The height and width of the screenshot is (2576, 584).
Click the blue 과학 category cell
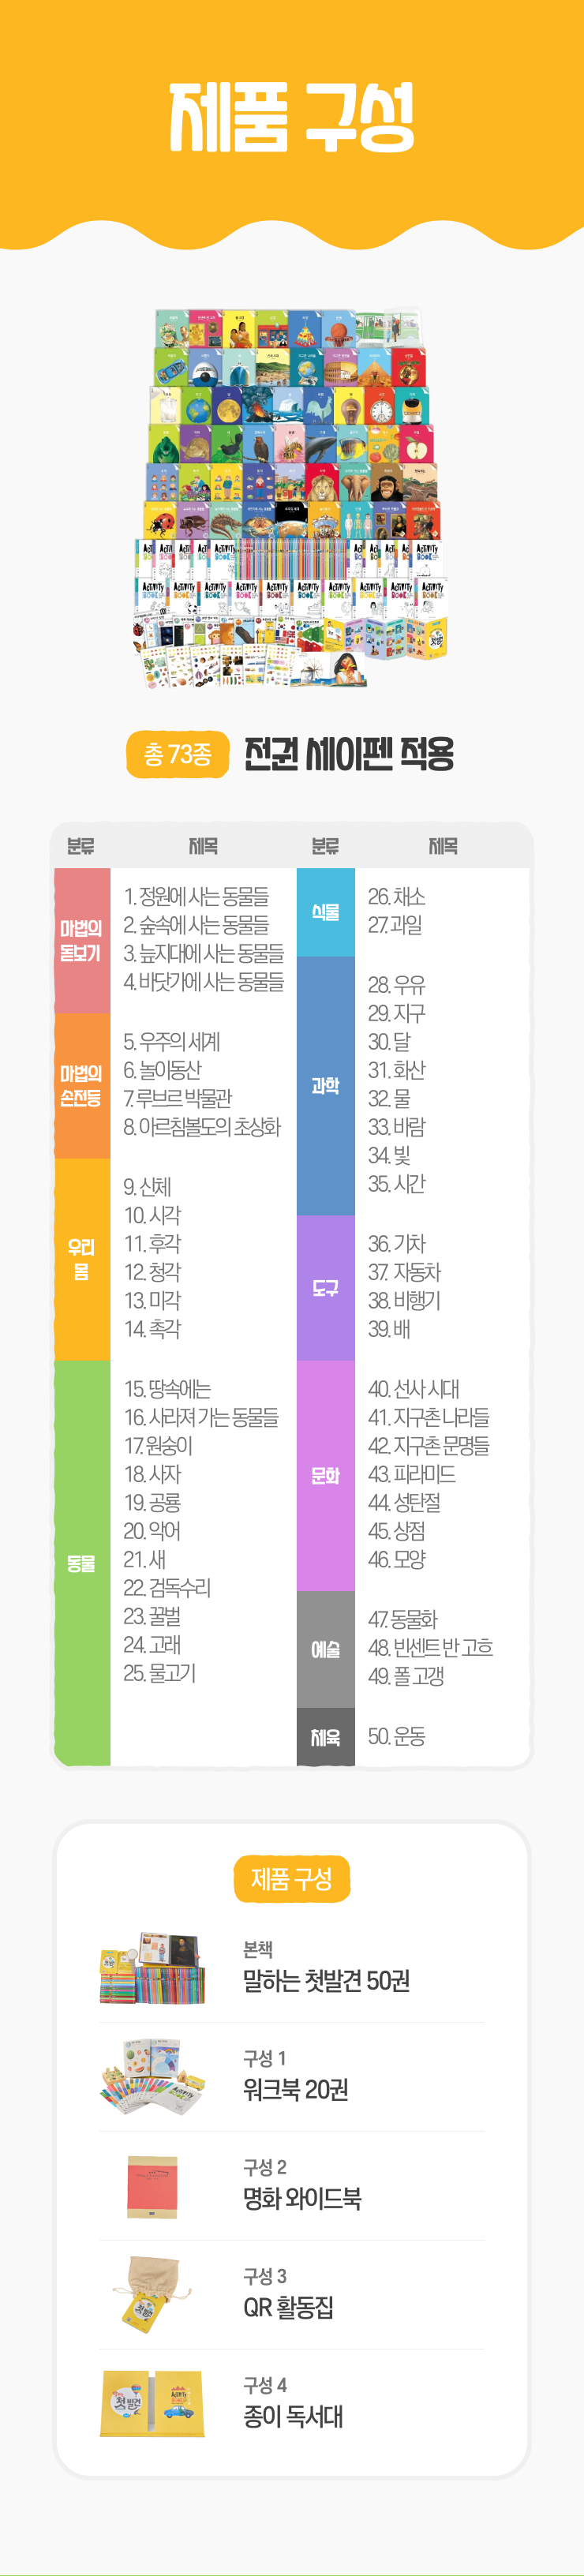tap(325, 1085)
